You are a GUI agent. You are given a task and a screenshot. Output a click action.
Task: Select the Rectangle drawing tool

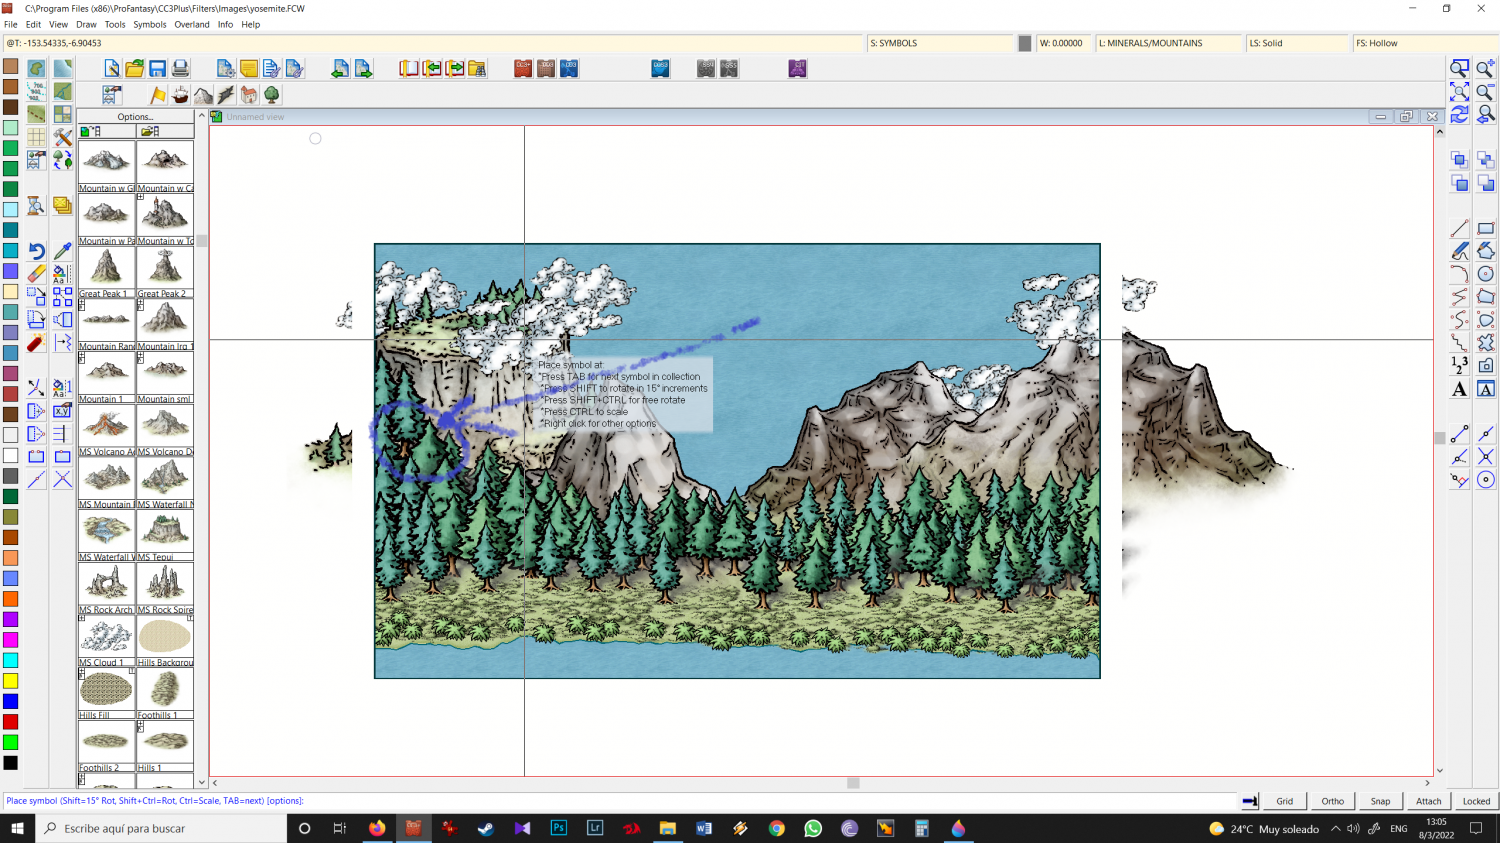pos(1486,228)
